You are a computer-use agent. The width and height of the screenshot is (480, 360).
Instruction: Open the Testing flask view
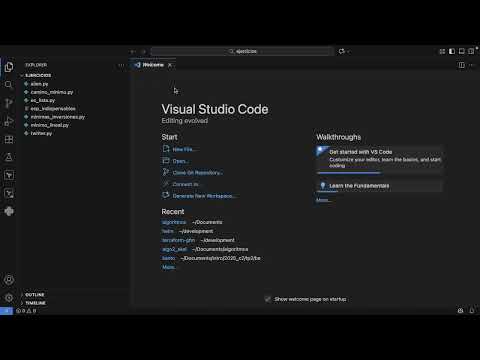click(x=9, y=157)
